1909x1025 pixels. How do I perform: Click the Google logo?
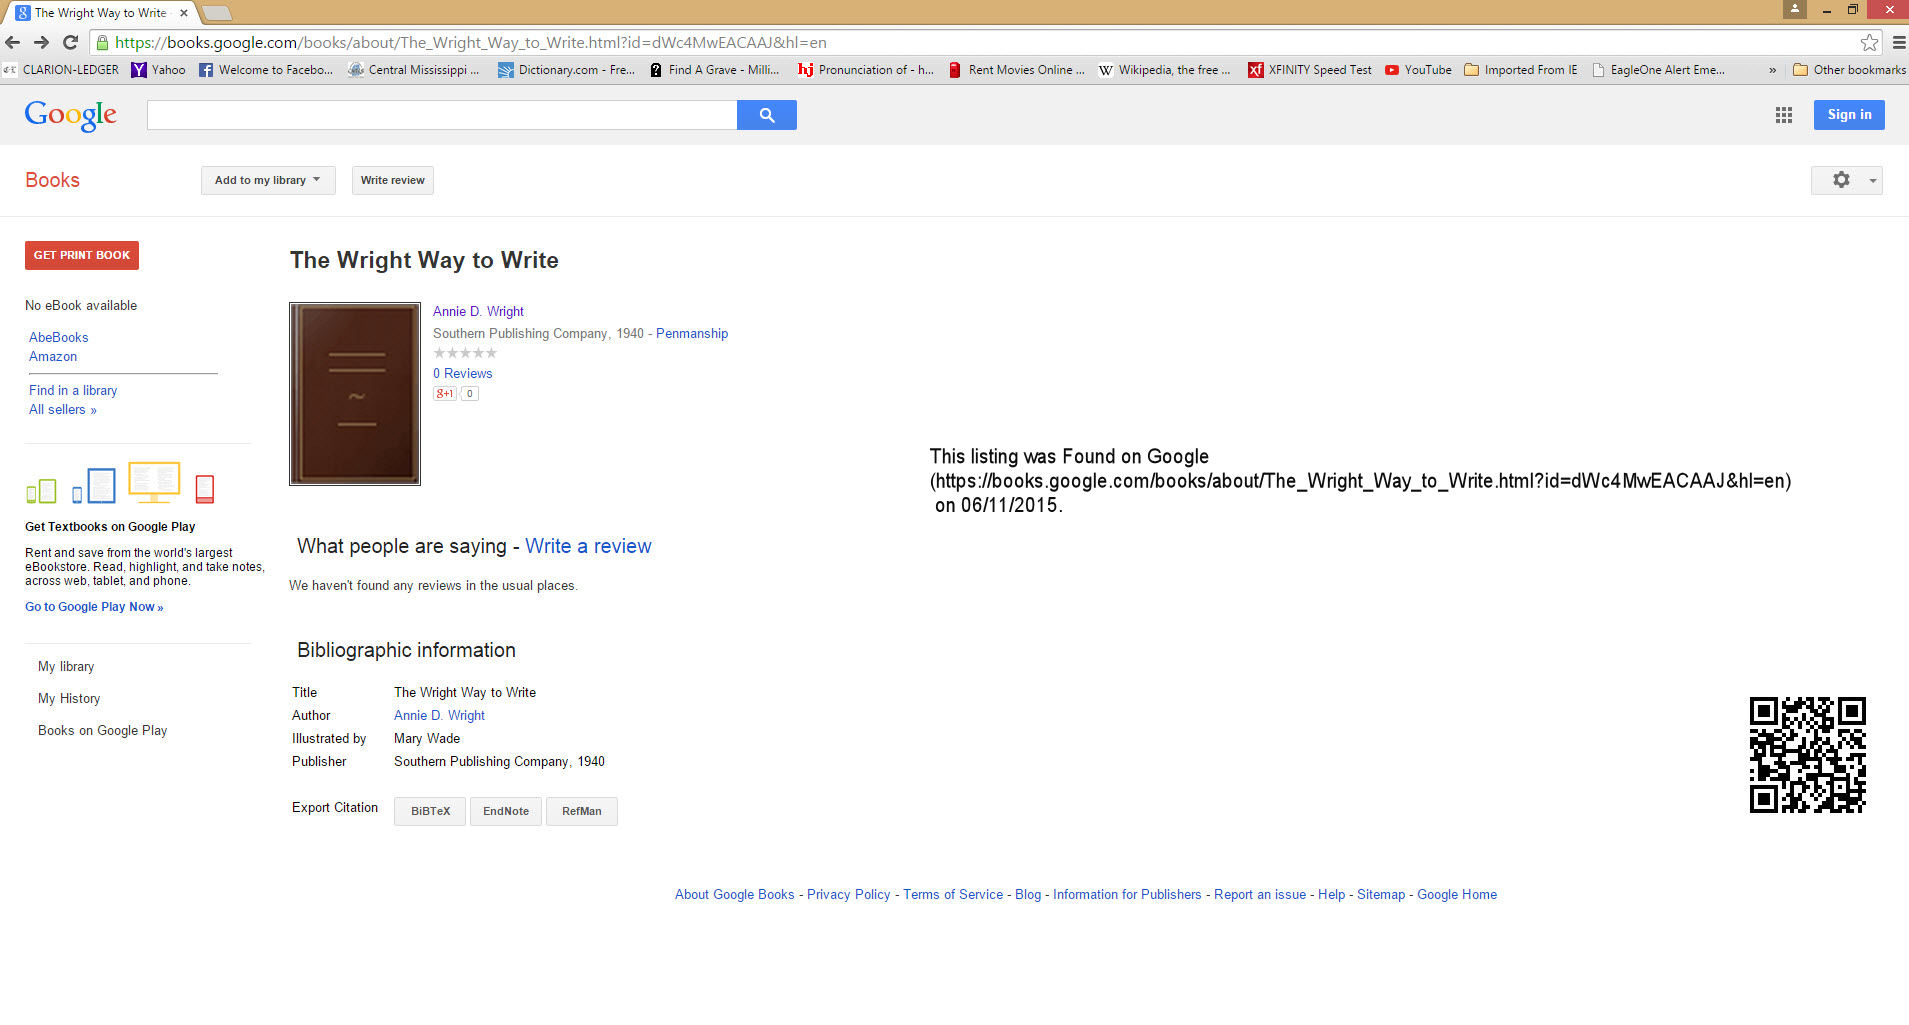pyautogui.click(x=71, y=115)
